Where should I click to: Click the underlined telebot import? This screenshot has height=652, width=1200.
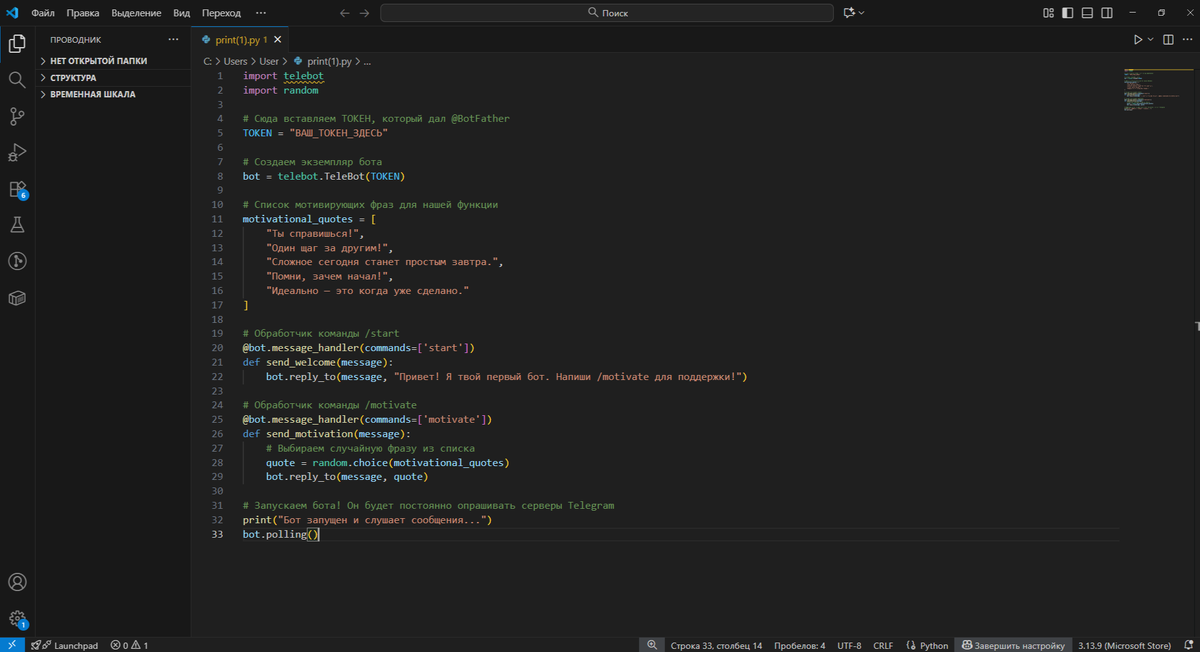[x=303, y=76]
